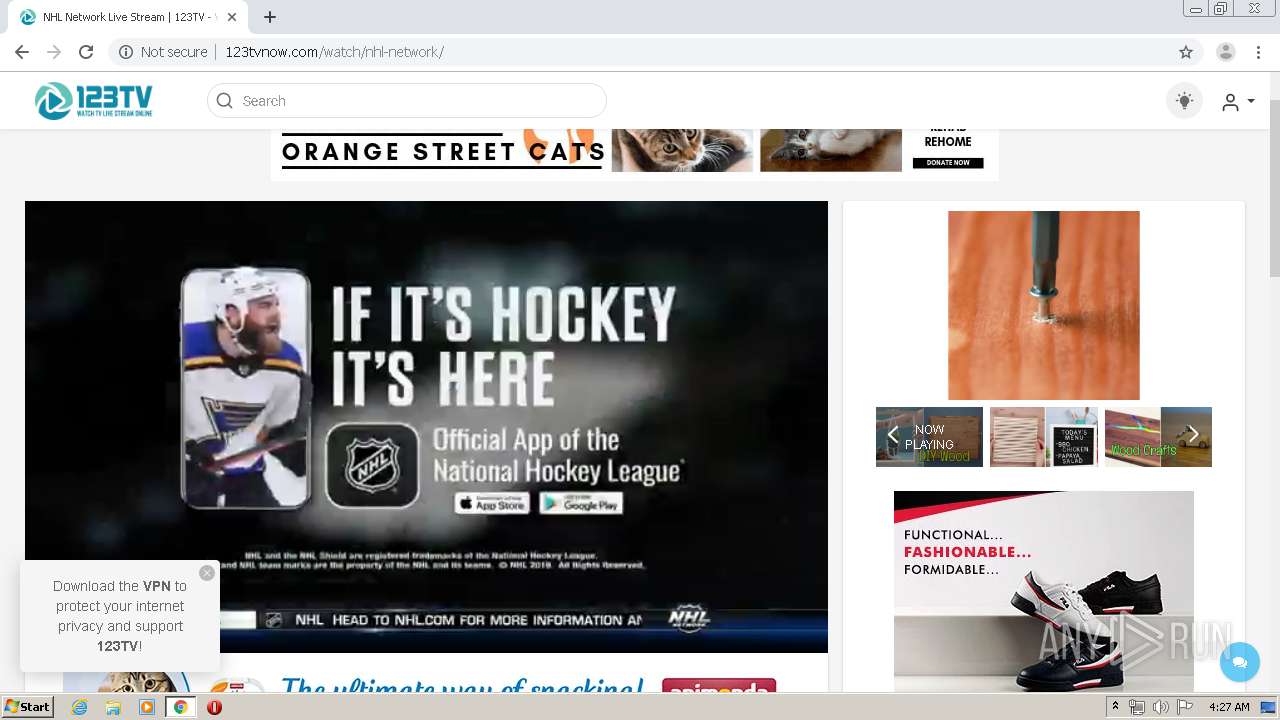Click the Google Play badge in video
Screen dimensions: 1280x720
tap(581, 503)
